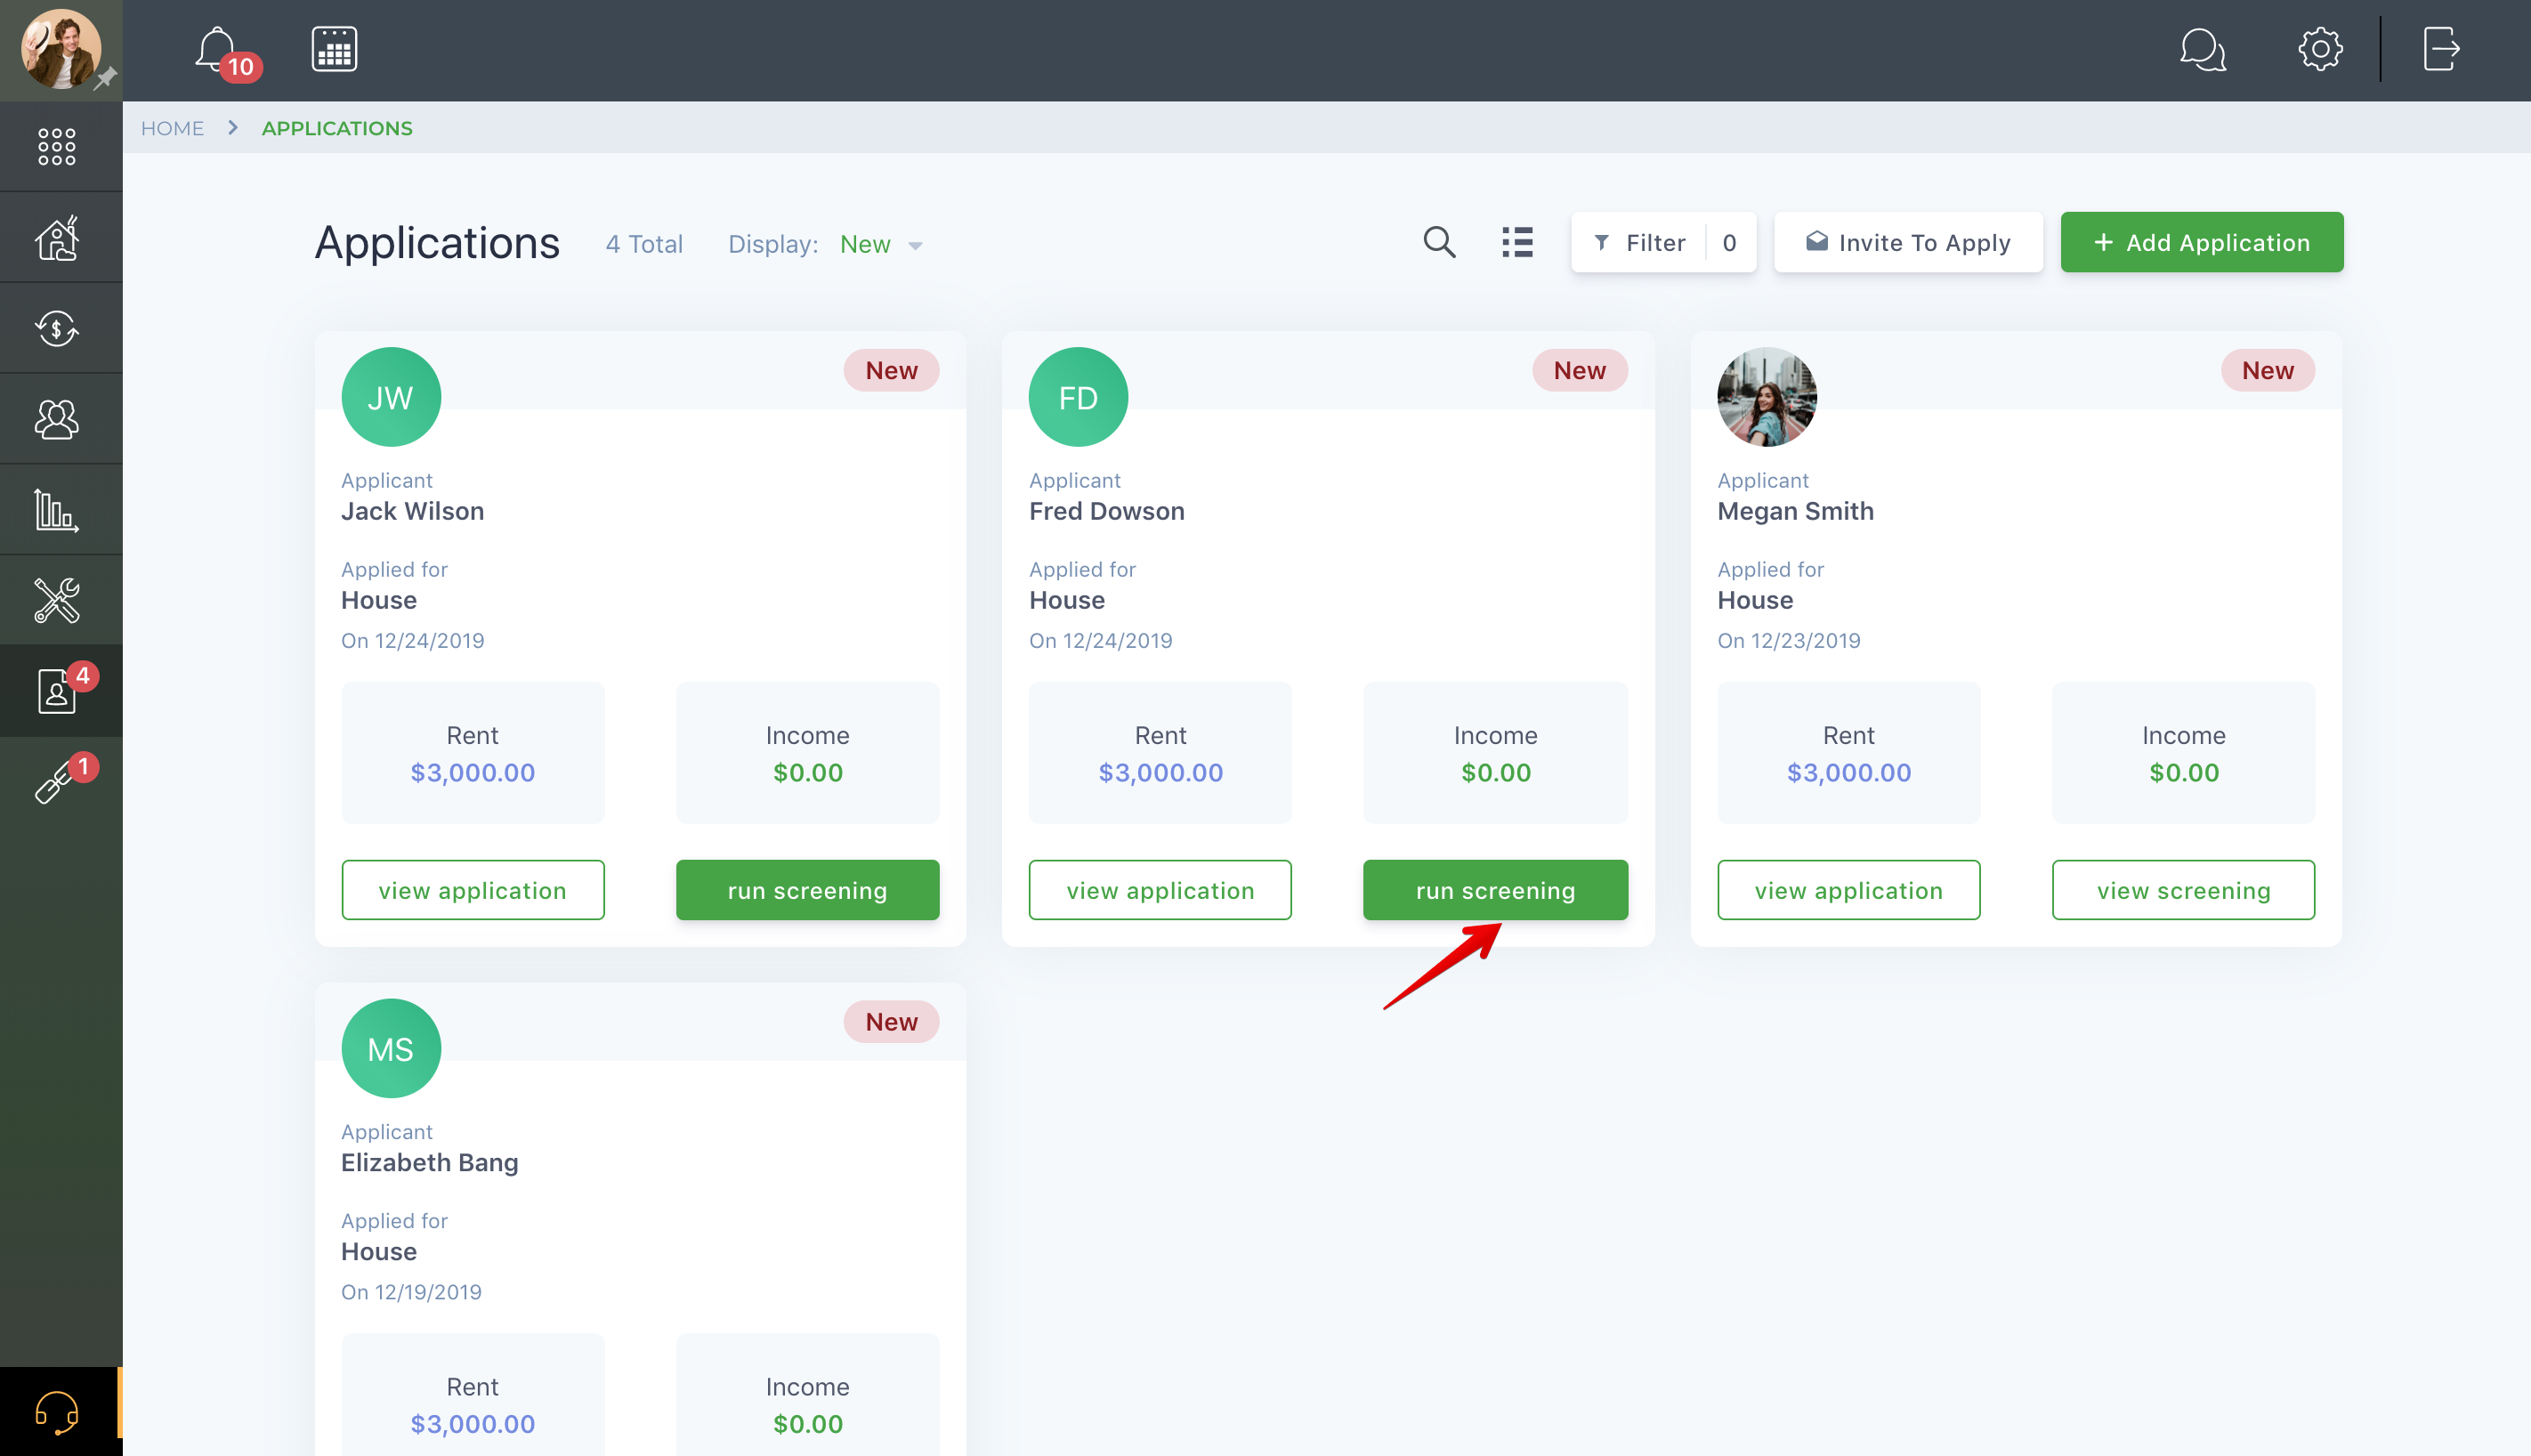Click the logout icon
The height and width of the screenshot is (1456, 2531).
(2441, 49)
